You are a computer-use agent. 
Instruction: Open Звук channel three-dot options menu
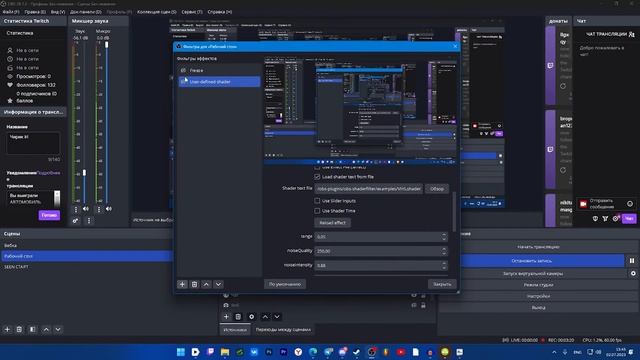click(76, 209)
